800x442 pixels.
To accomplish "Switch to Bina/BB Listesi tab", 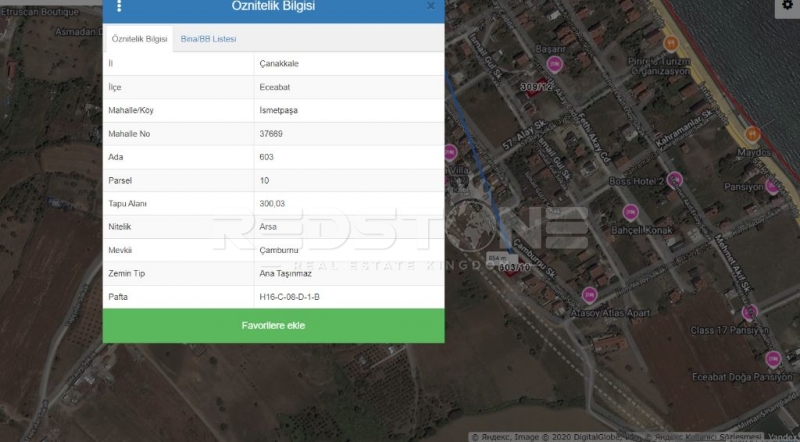I will click(208, 39).
